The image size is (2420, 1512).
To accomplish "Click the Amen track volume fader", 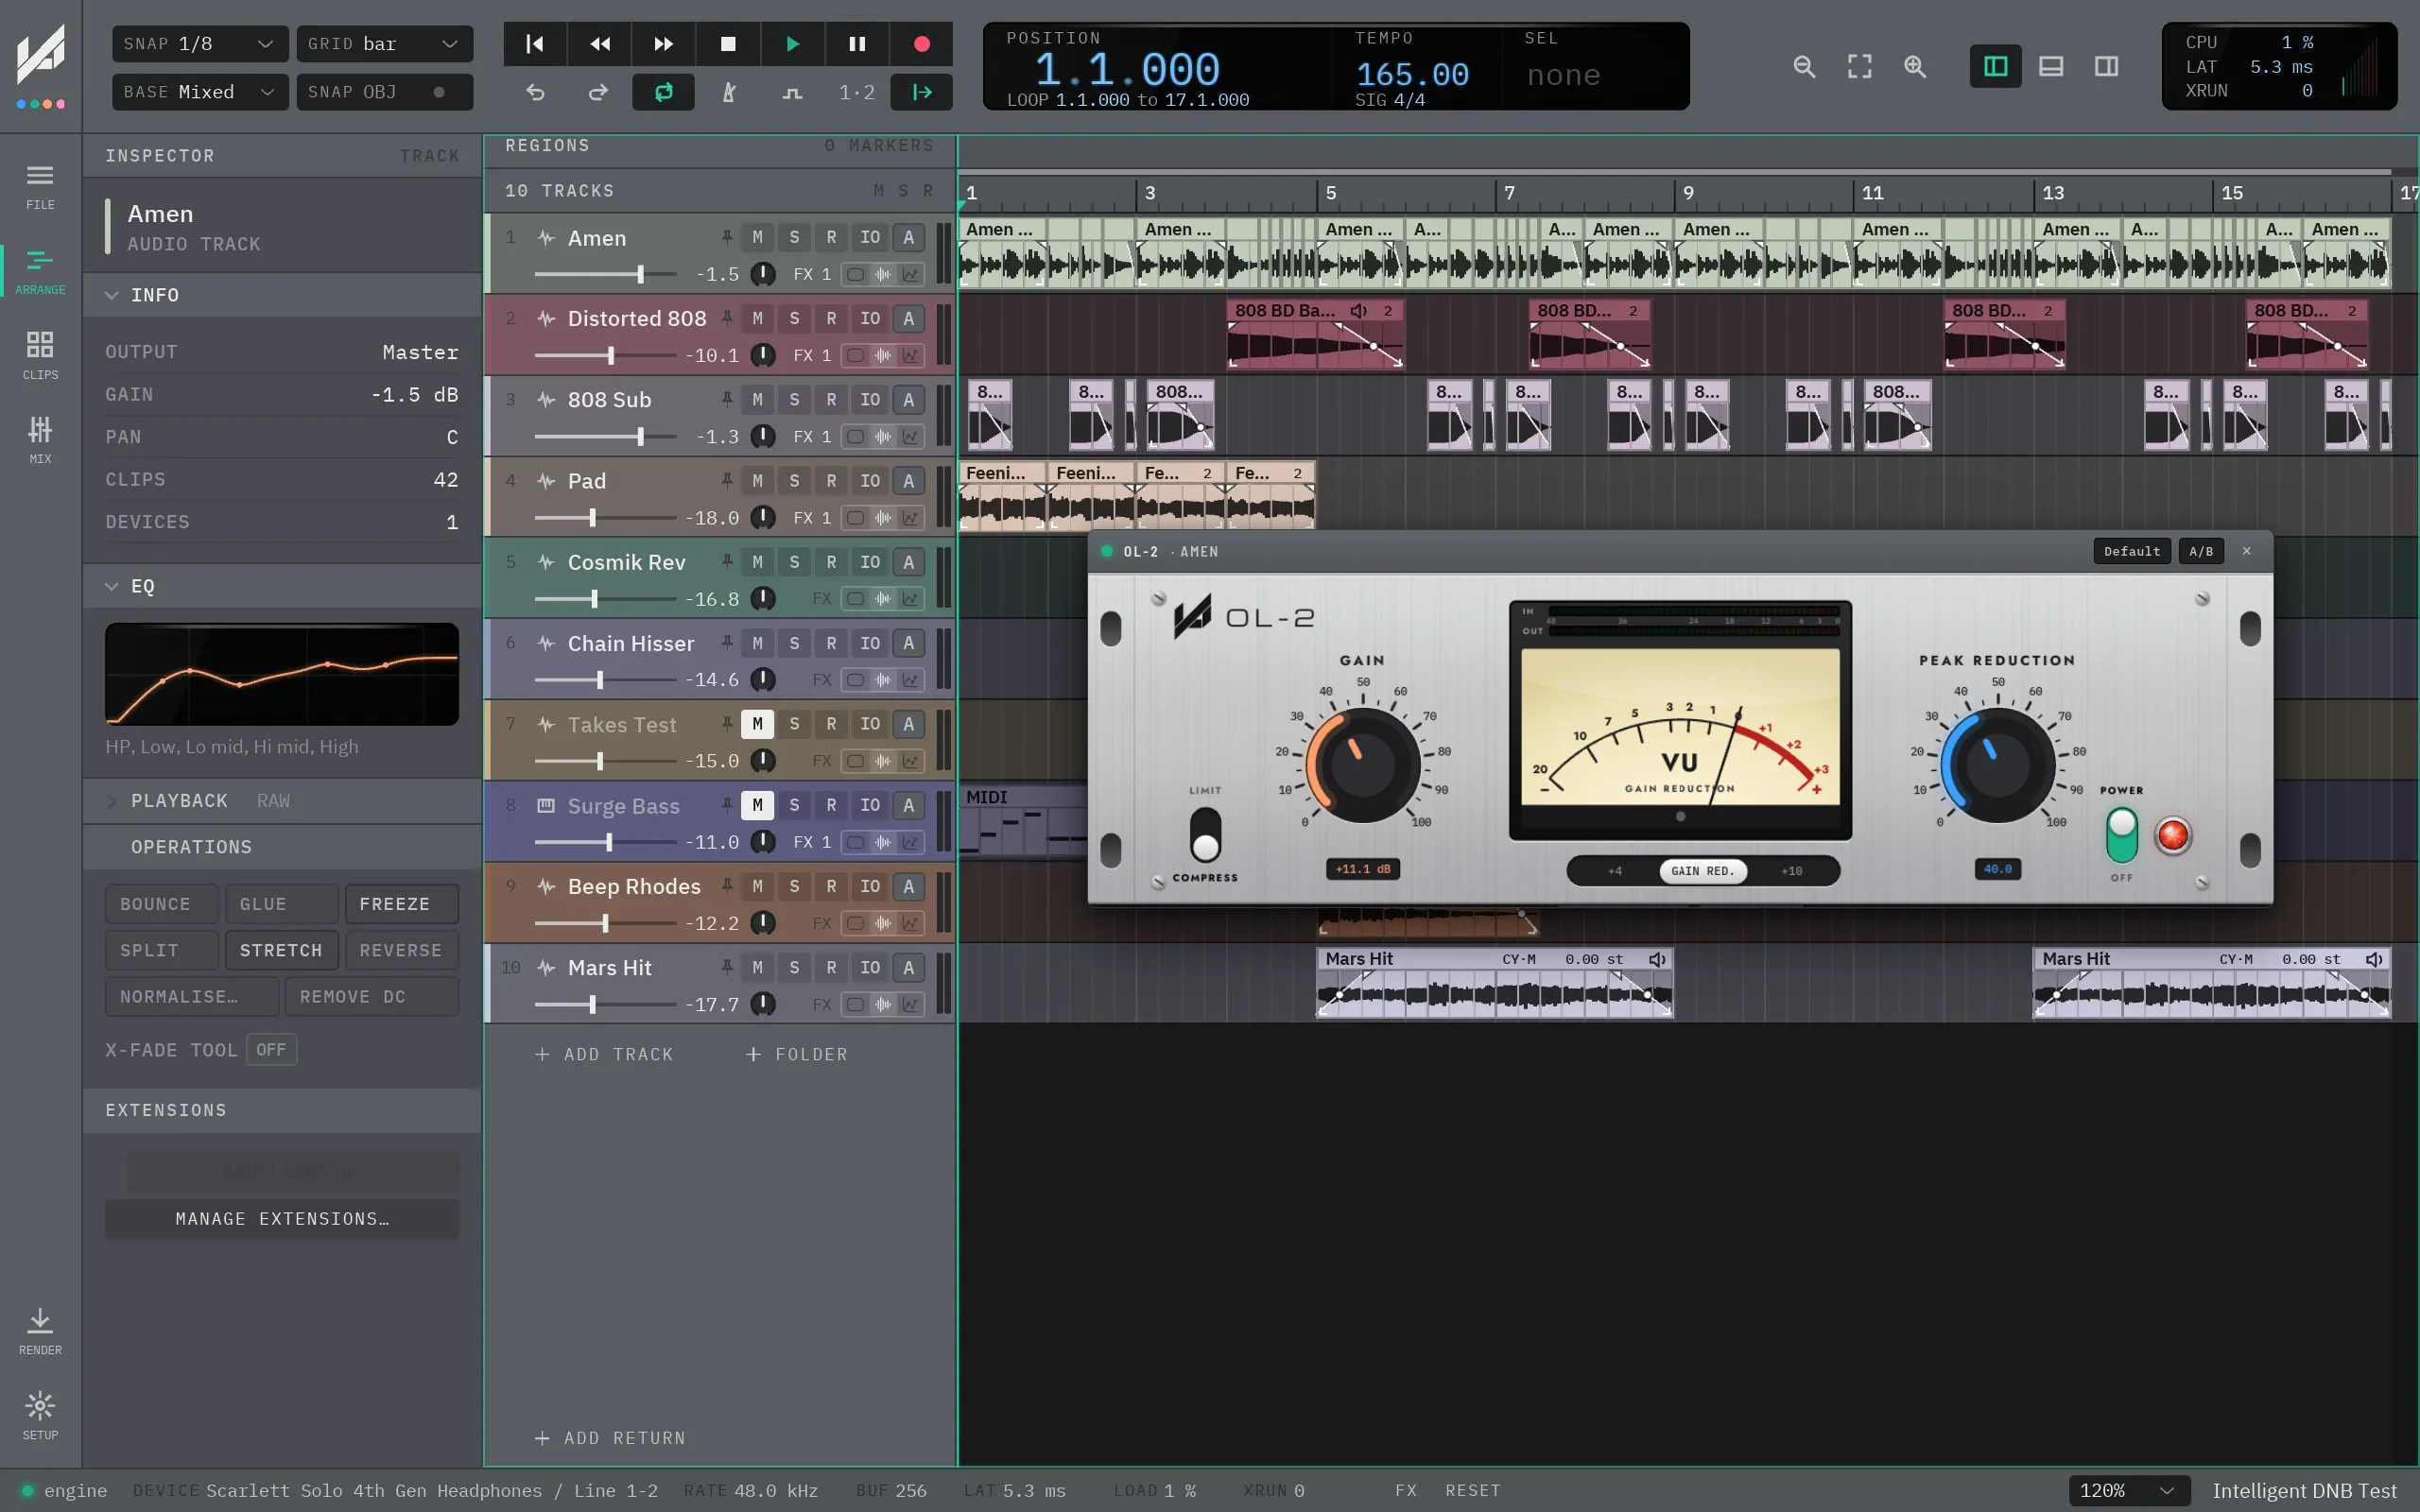I will click(x=606, y=274).
